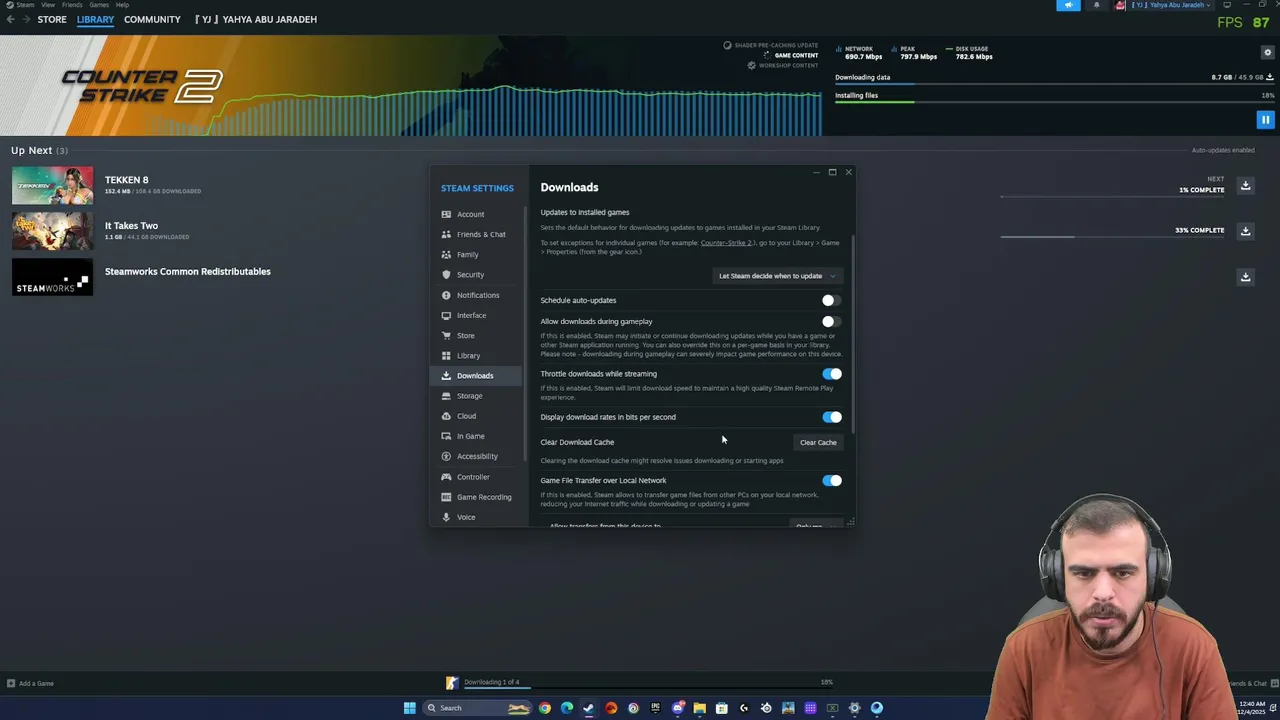The height and width of the screenshot is (720, 1280).
Task: Open Family settings section
Action: (x=475, y=254)
